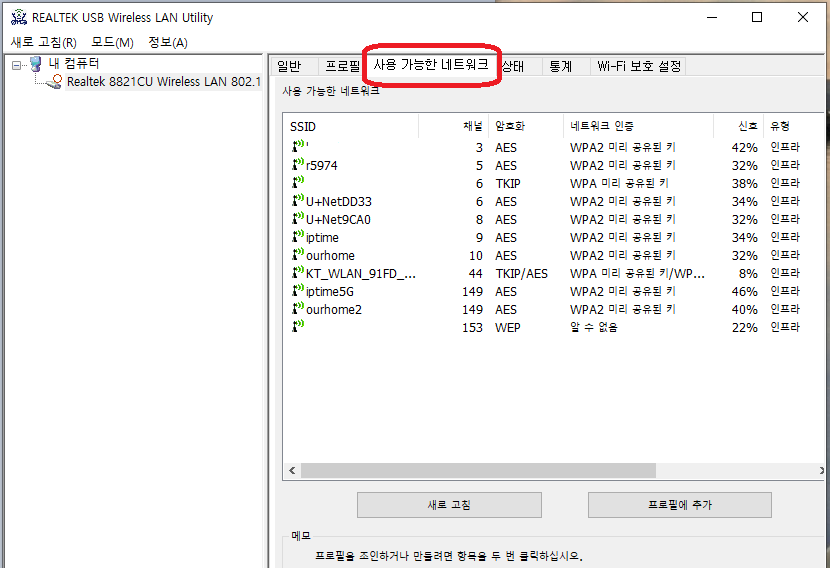
Task: Click the 40% signal value for ourhome2
Action: (x=744, y=310)
